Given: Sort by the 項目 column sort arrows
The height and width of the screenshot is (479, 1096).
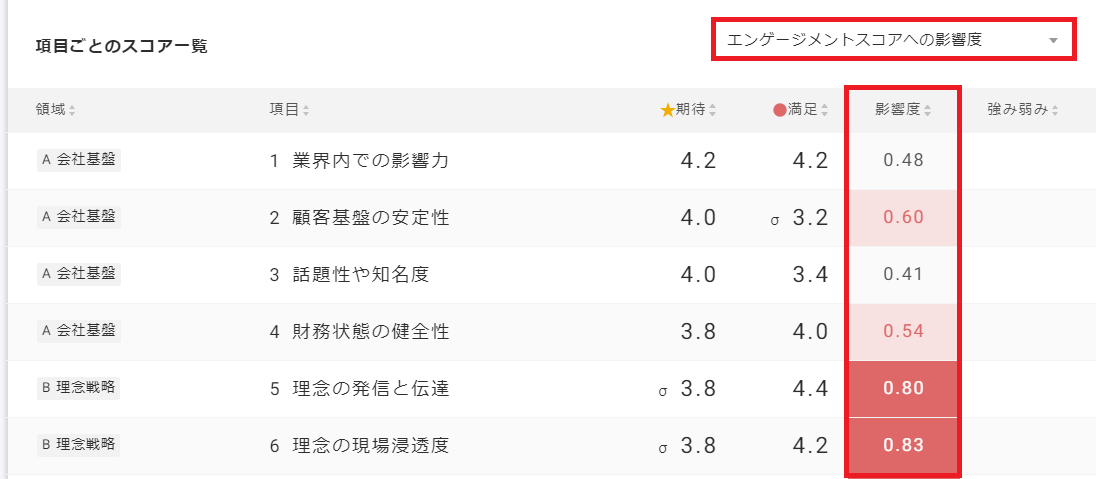Looking at the screenshot, I should click(x=306, y=110).
